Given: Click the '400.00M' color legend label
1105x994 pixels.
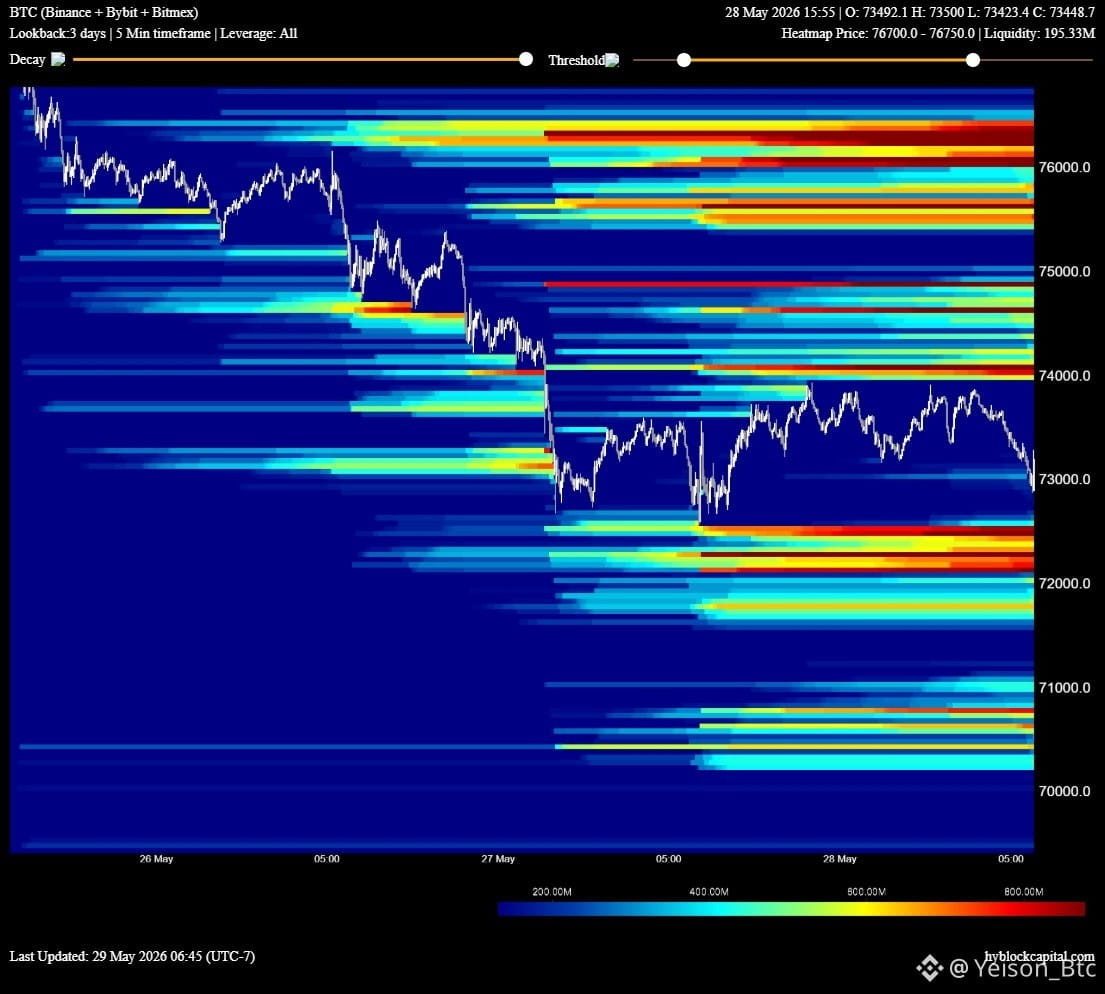Looking at the screenshot, I should coord(709,892).
